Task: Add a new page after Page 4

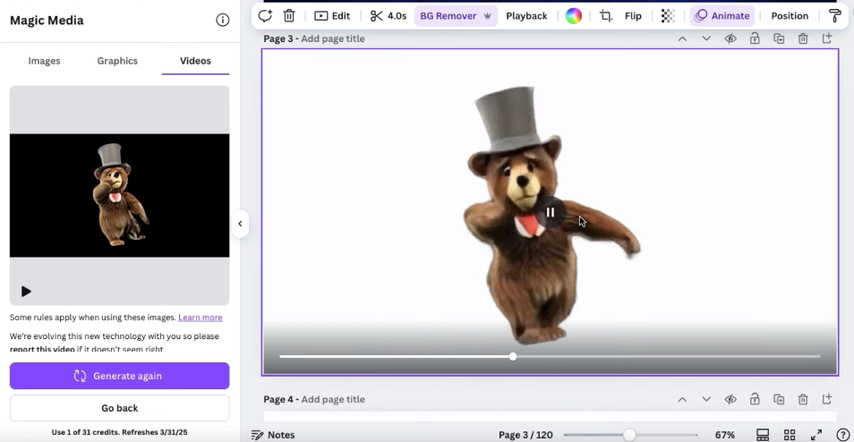Action: [827, 400]
